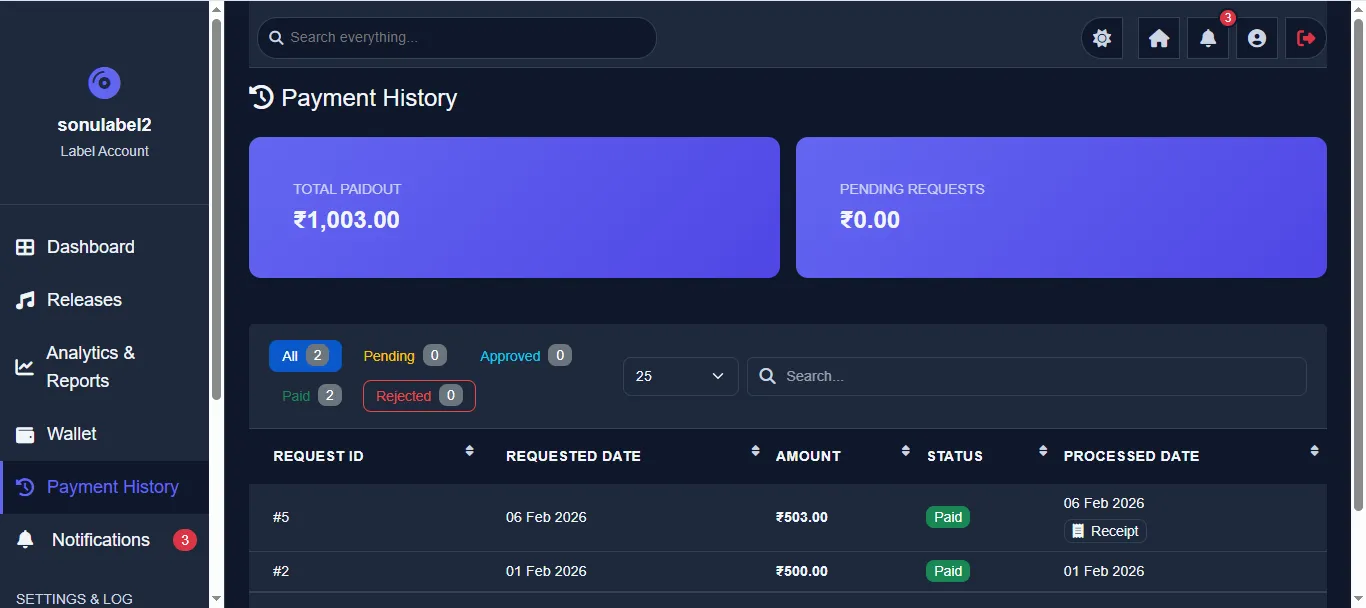Image resolution: width=1366 pixels, height=608 pixels.
Task: Click the table Search field
Action: click(x=1027, y=376)
